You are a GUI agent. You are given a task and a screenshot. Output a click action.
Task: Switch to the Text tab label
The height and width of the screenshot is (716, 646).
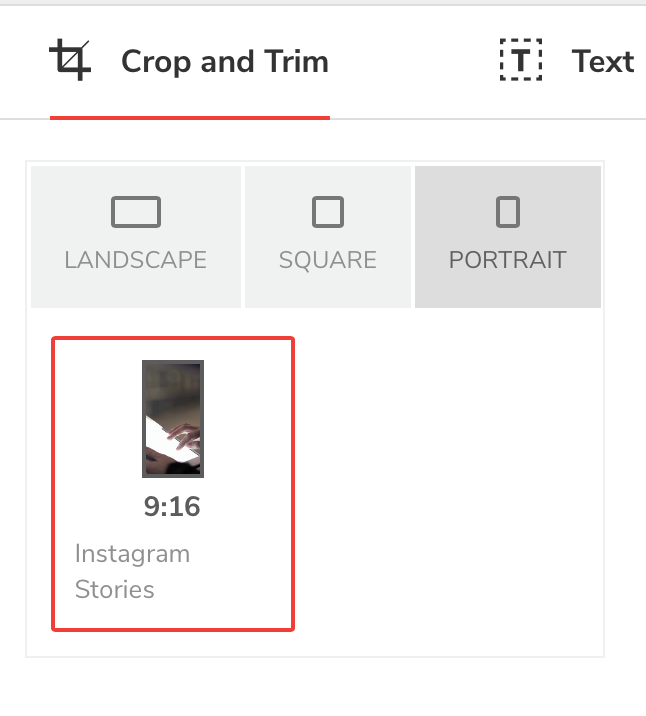(603, 62)
